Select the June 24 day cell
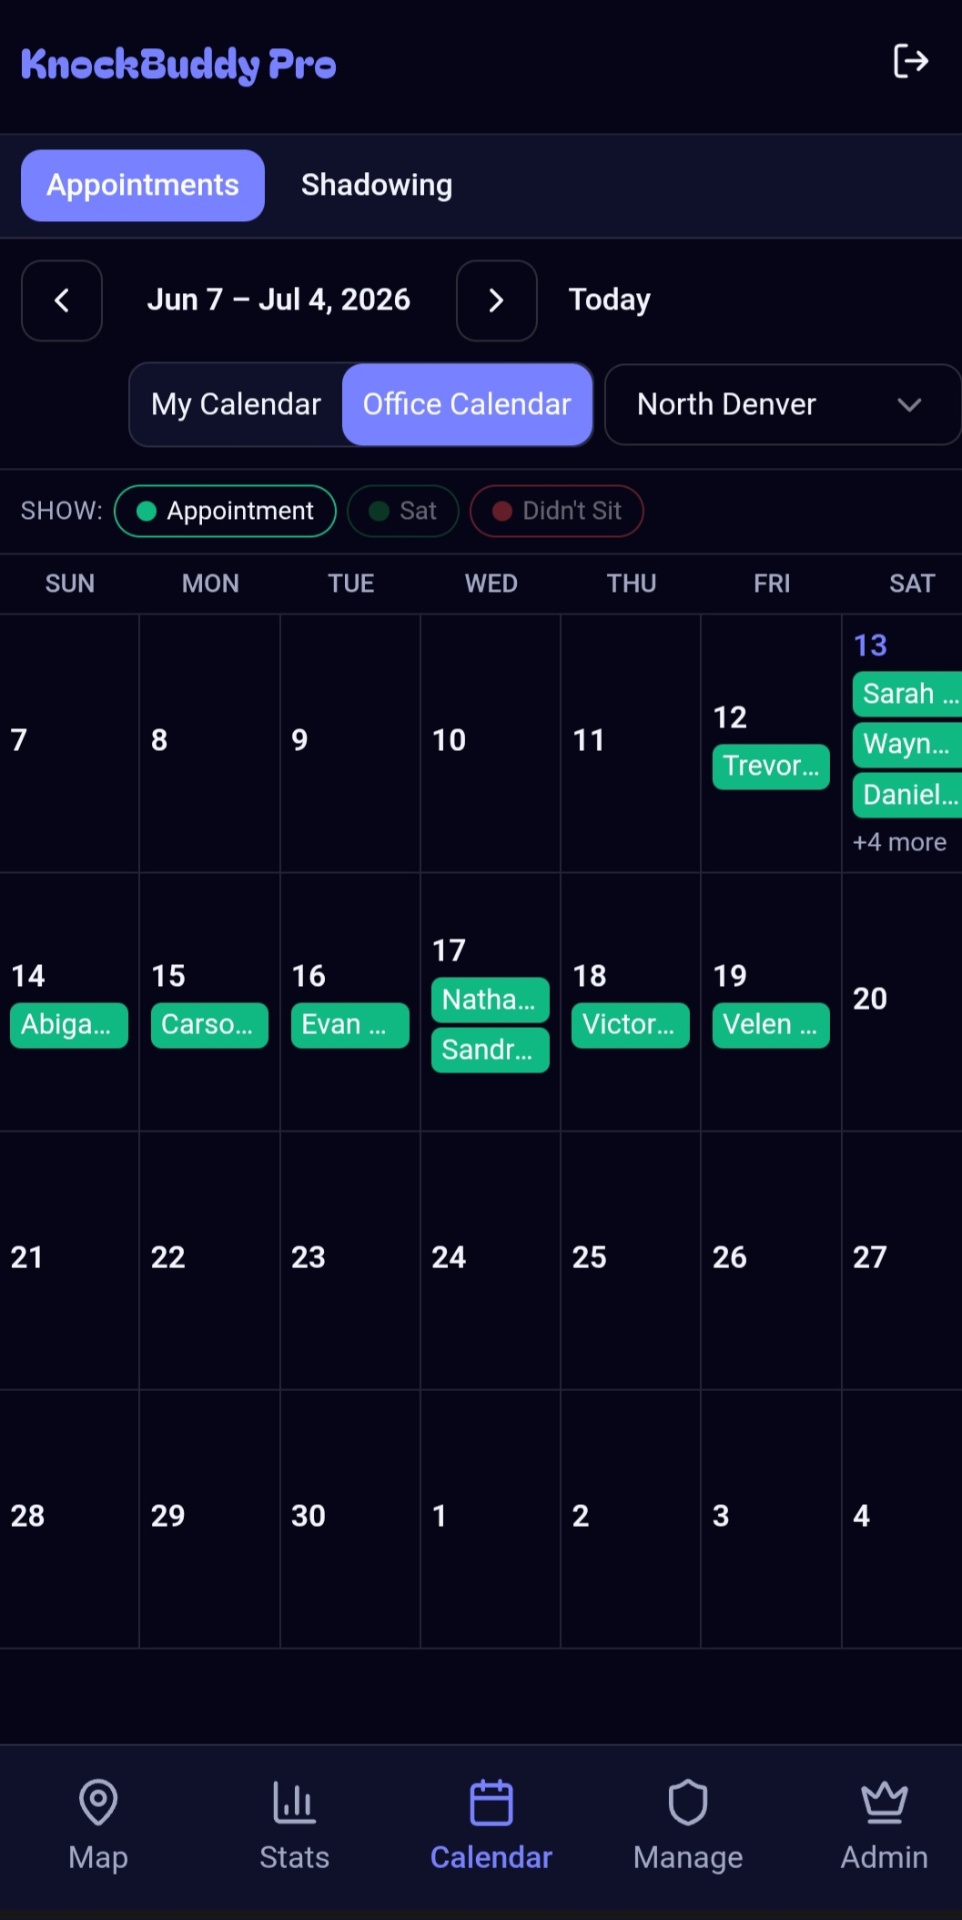The image size is (962, 1920). click(490, 1260)
